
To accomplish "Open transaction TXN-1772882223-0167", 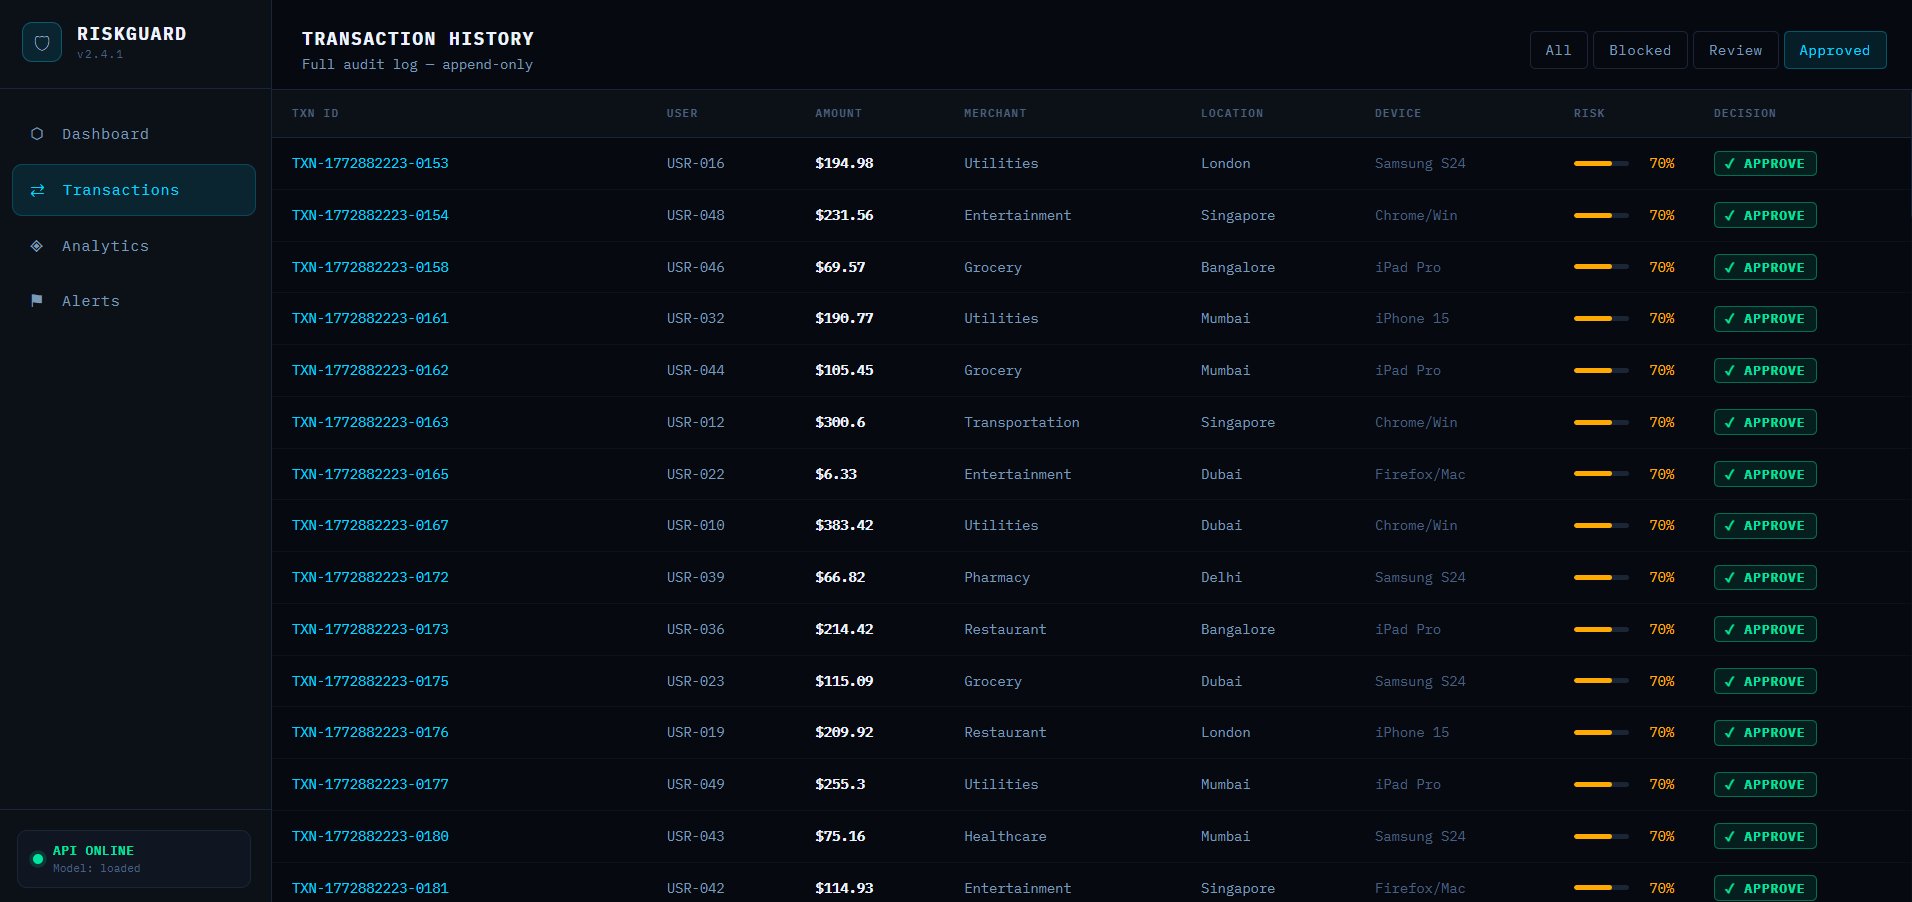I will tap(370, 525).
